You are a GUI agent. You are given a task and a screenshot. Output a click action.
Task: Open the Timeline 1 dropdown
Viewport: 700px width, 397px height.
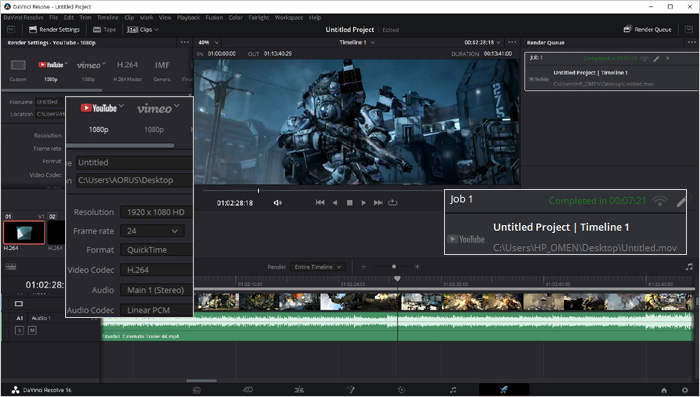click(x=357, y=42)
